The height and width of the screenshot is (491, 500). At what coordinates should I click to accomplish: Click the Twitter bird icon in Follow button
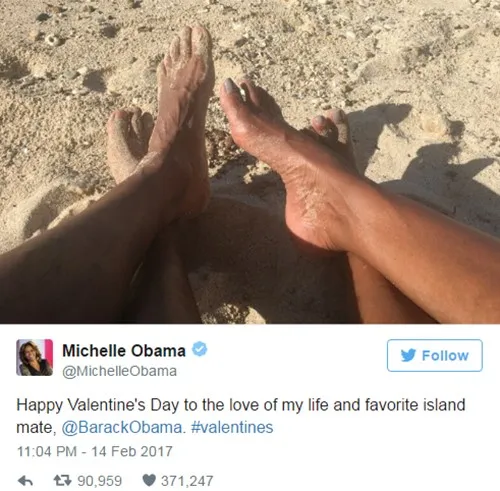coord(409,355)
